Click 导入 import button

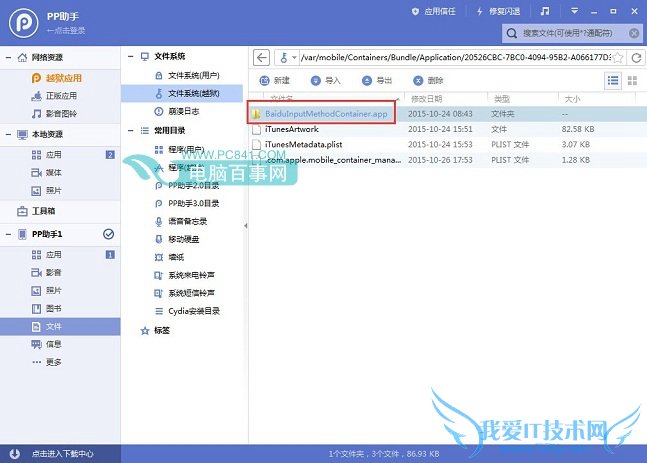[x=326, y=80]
